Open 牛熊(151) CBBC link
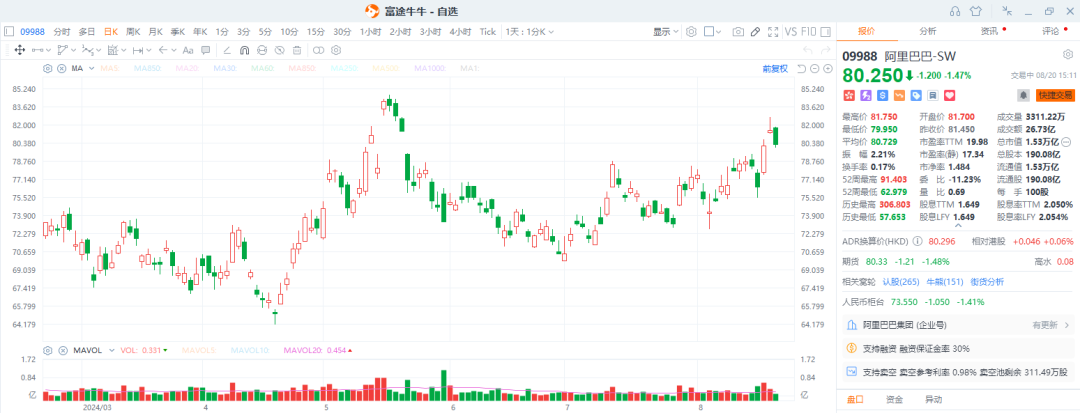This screenshot has width=1080, height=413. pos(943,282)
